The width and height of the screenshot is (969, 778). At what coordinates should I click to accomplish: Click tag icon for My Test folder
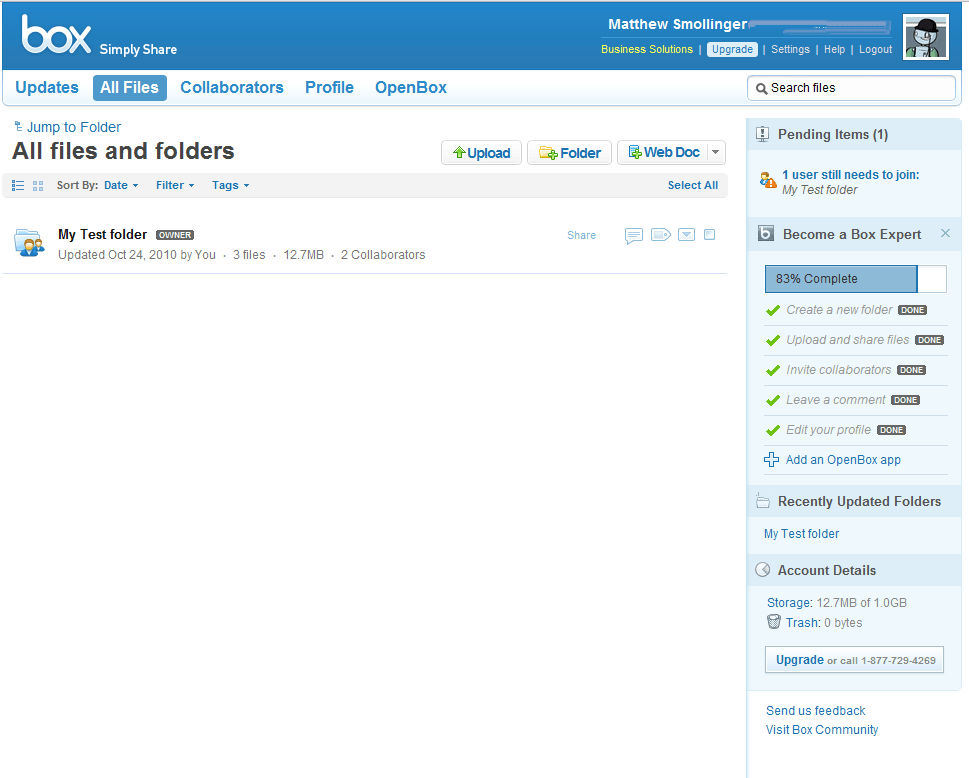(661, 235)
